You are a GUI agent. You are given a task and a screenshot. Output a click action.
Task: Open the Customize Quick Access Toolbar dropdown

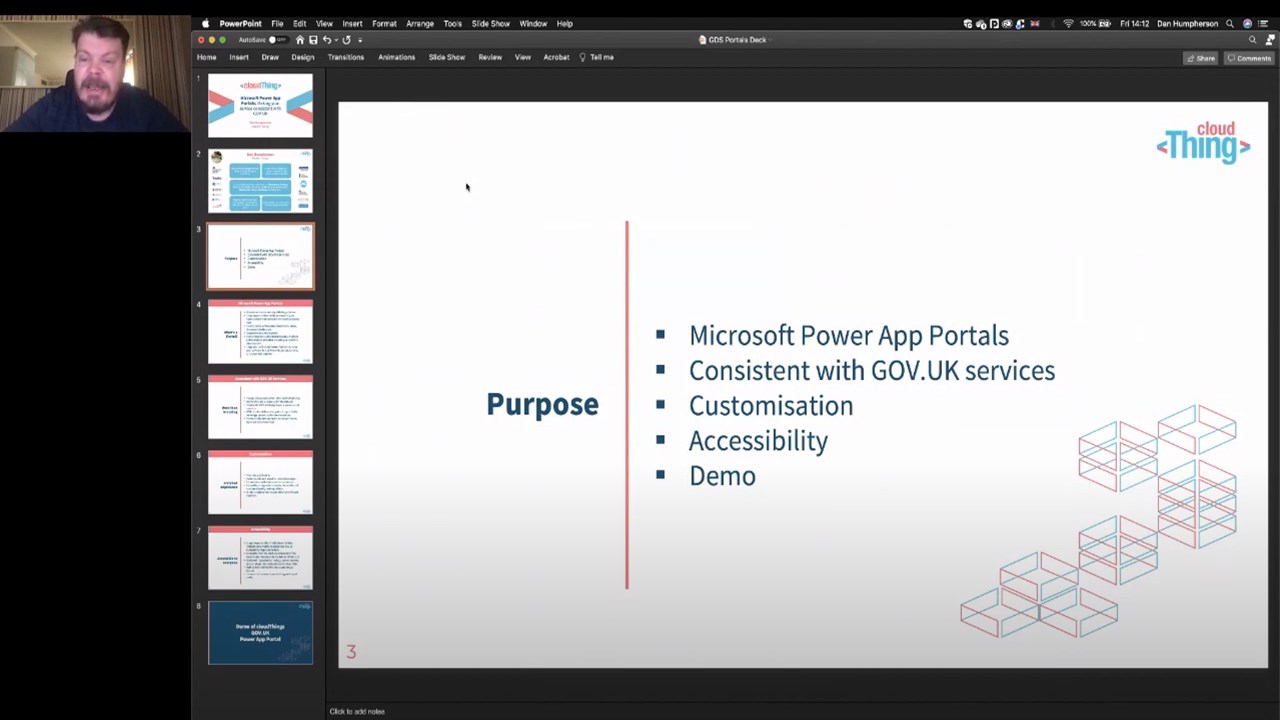pos(360,40)
